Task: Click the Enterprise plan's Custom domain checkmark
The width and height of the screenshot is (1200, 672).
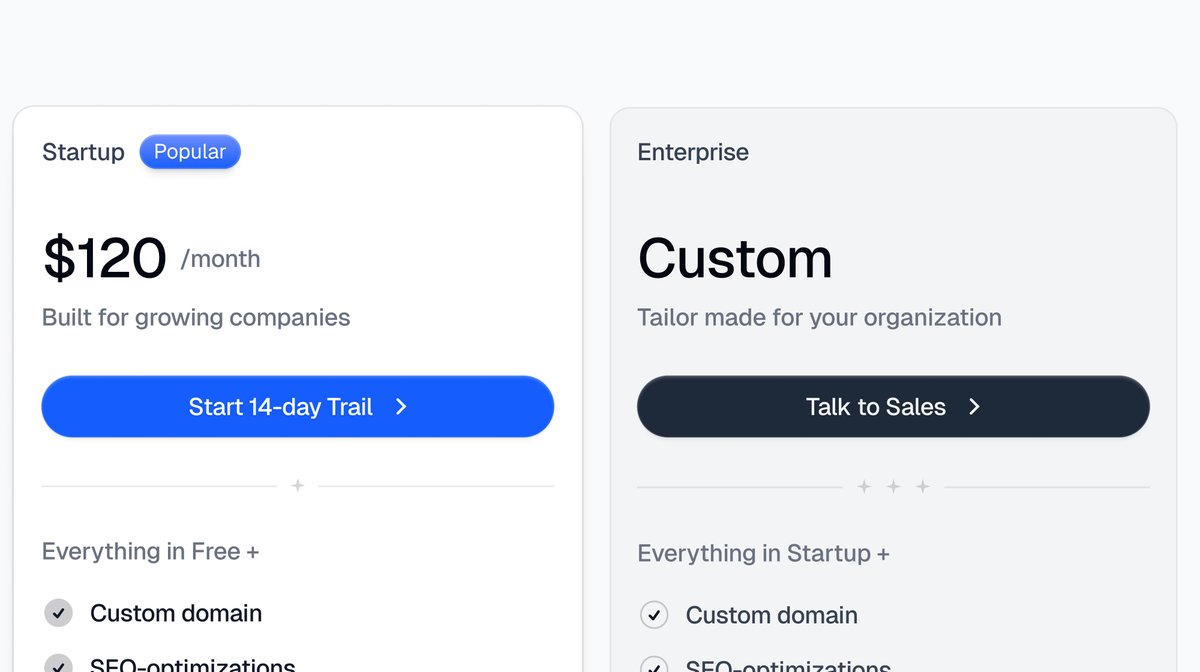Action: coord(654,615)
